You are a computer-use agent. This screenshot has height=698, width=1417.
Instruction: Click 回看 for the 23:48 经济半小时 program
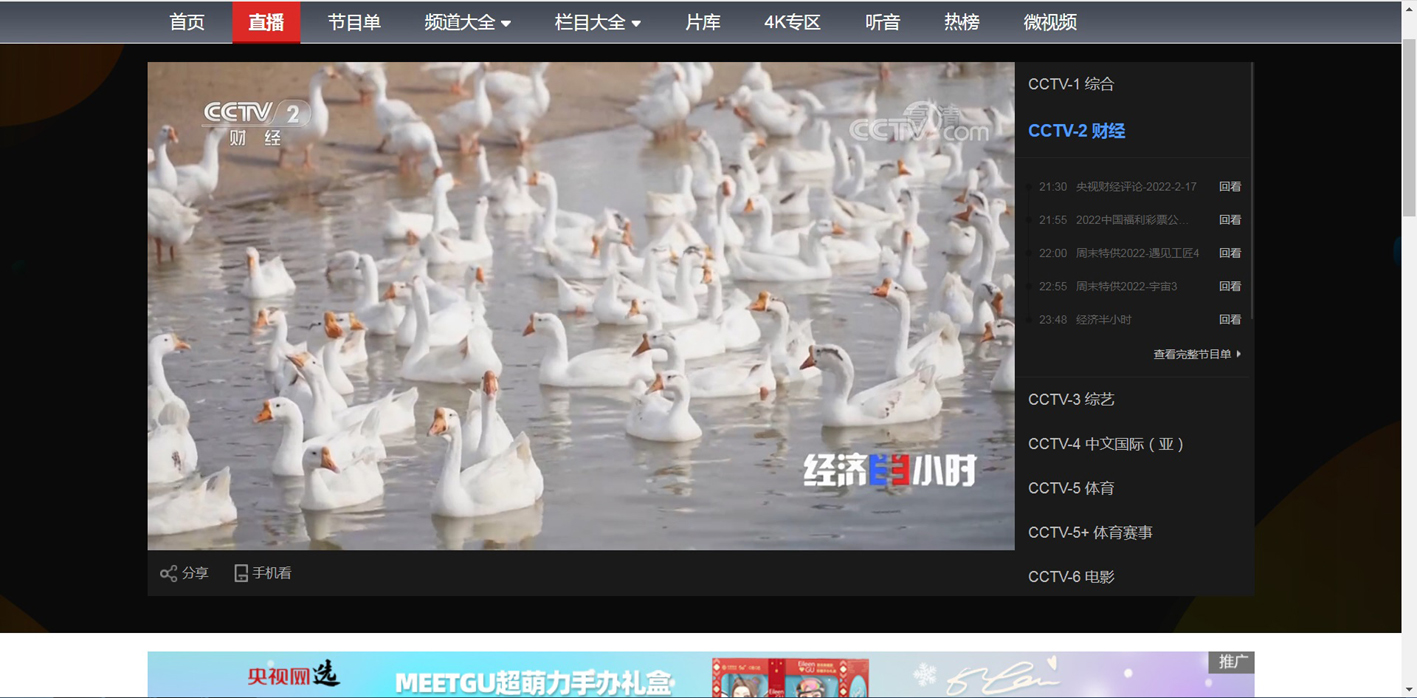coord(1230,320)
